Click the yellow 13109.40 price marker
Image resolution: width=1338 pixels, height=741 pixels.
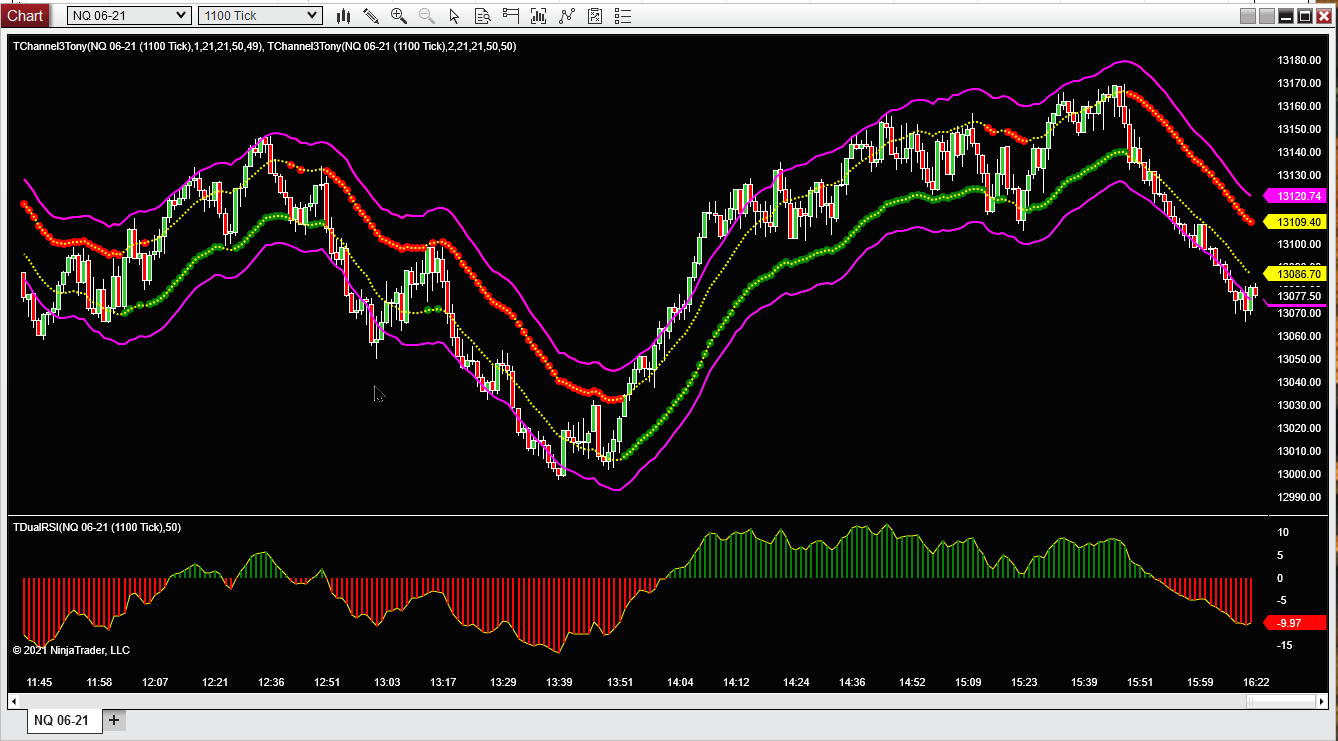pos(1295,222)
